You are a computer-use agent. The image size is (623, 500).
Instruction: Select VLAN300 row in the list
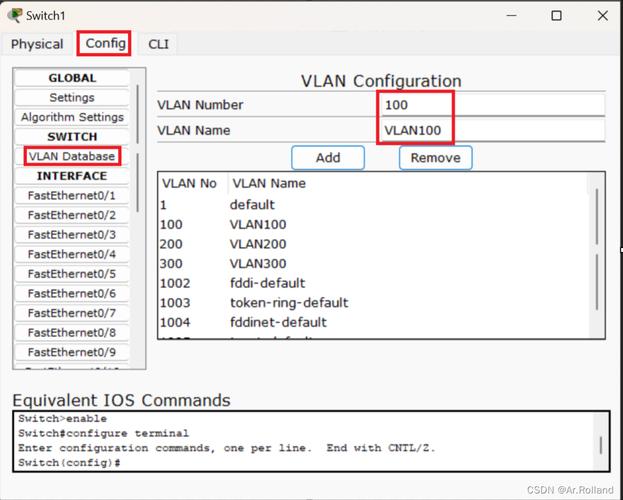click(373, 264)
